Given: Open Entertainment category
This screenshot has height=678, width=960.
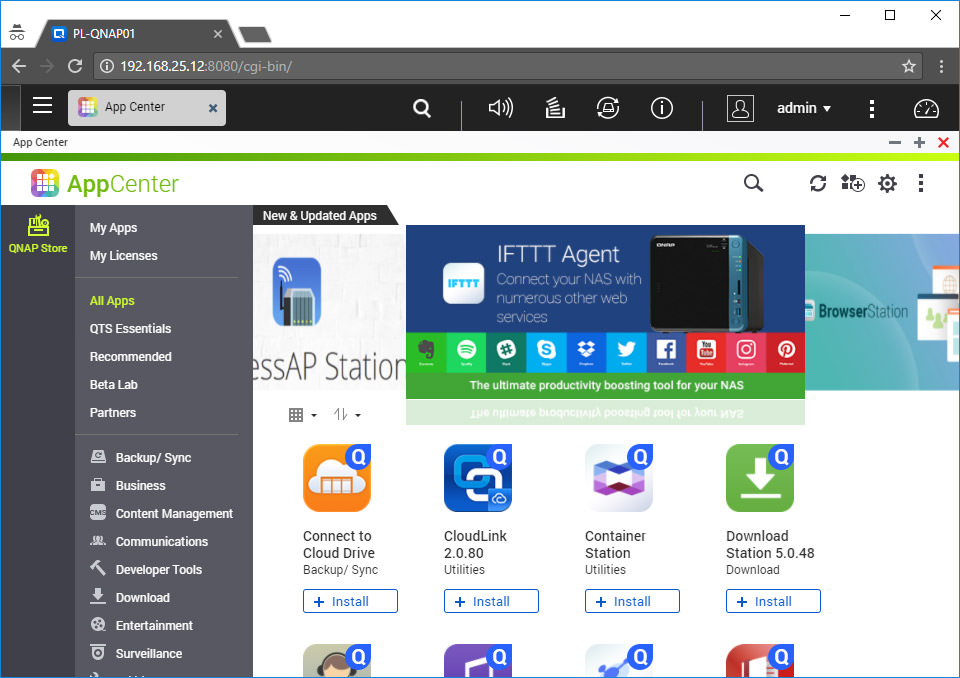Looking at the screenshot, I should 141,625.
